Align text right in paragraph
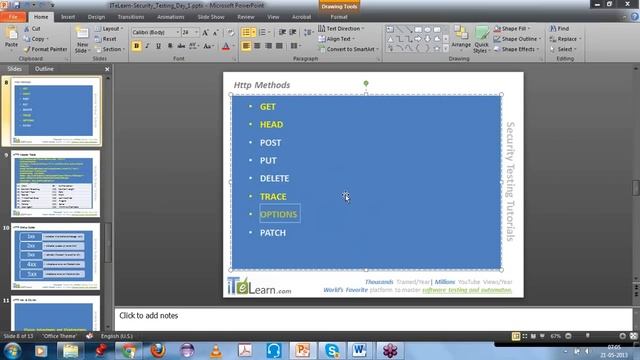 click(268, 46)
